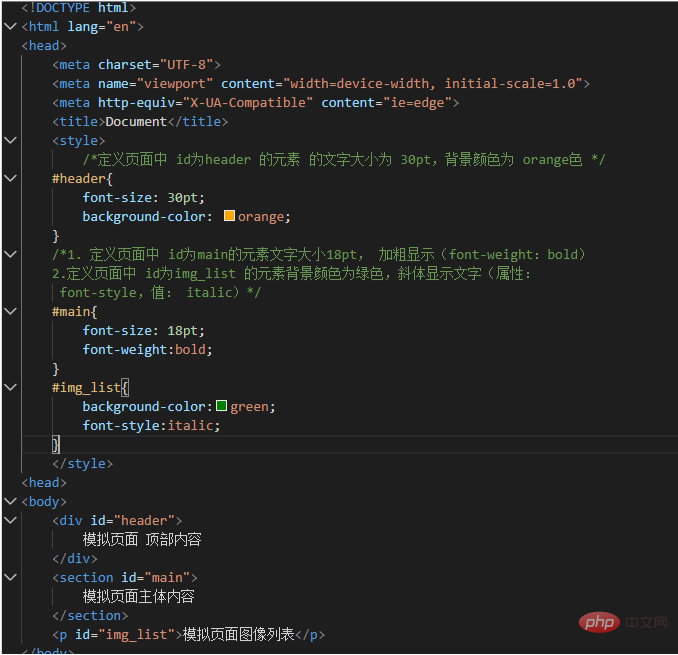The height and width of the screenshot is (655, 678).
Task: Click the "X-UA-Compatible" attribute value
Action: point(248,102)
